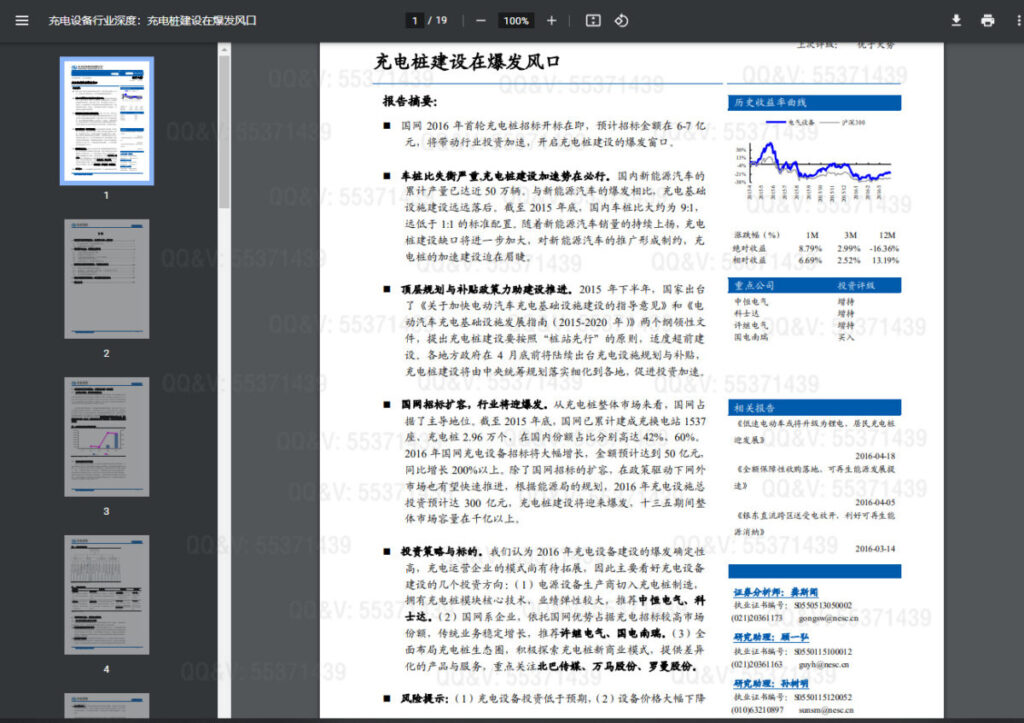The width and height of the screenshot is (1024, 723).
Task: Open page 3 thumbnail
Action: pos(106,437)
